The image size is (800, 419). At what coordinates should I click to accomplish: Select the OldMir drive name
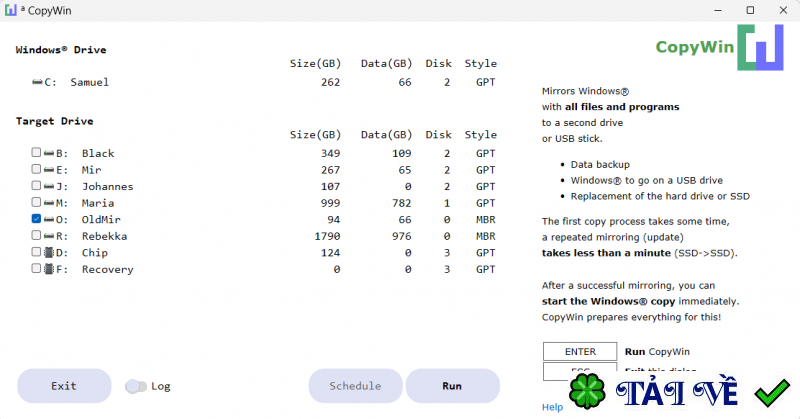[101, 219]
